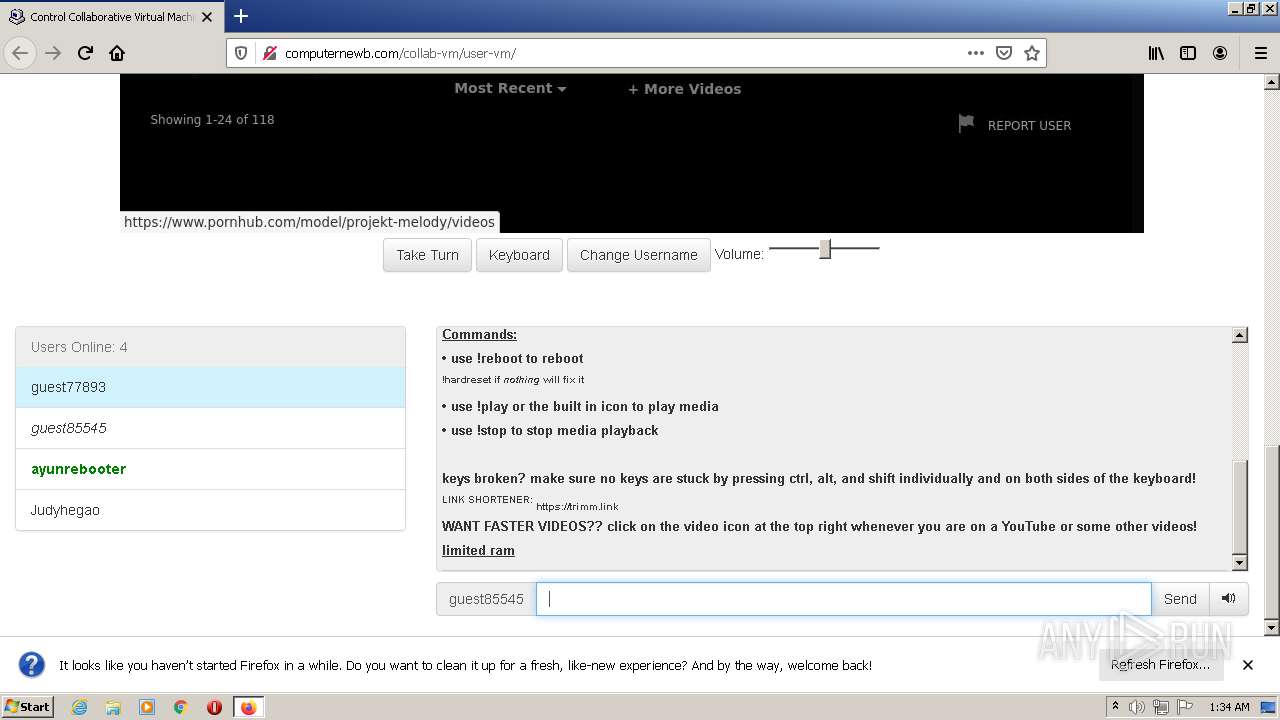
Task: Save page to Pocket
Action: (1004, 53)
